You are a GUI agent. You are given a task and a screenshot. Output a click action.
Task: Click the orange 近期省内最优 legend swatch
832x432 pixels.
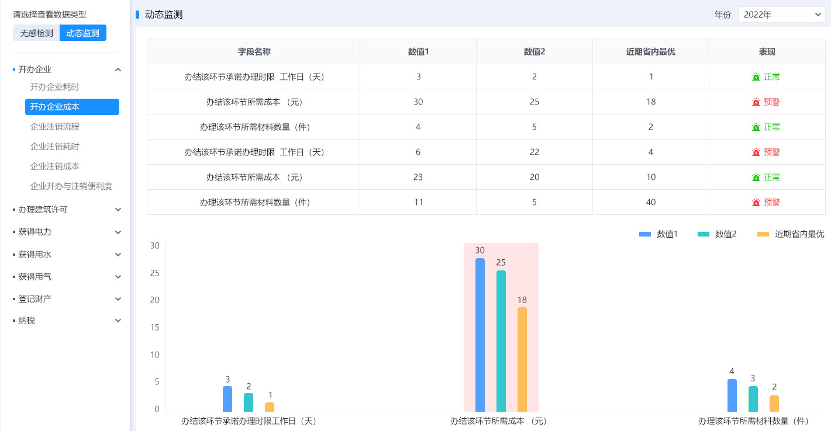[764, 234]
